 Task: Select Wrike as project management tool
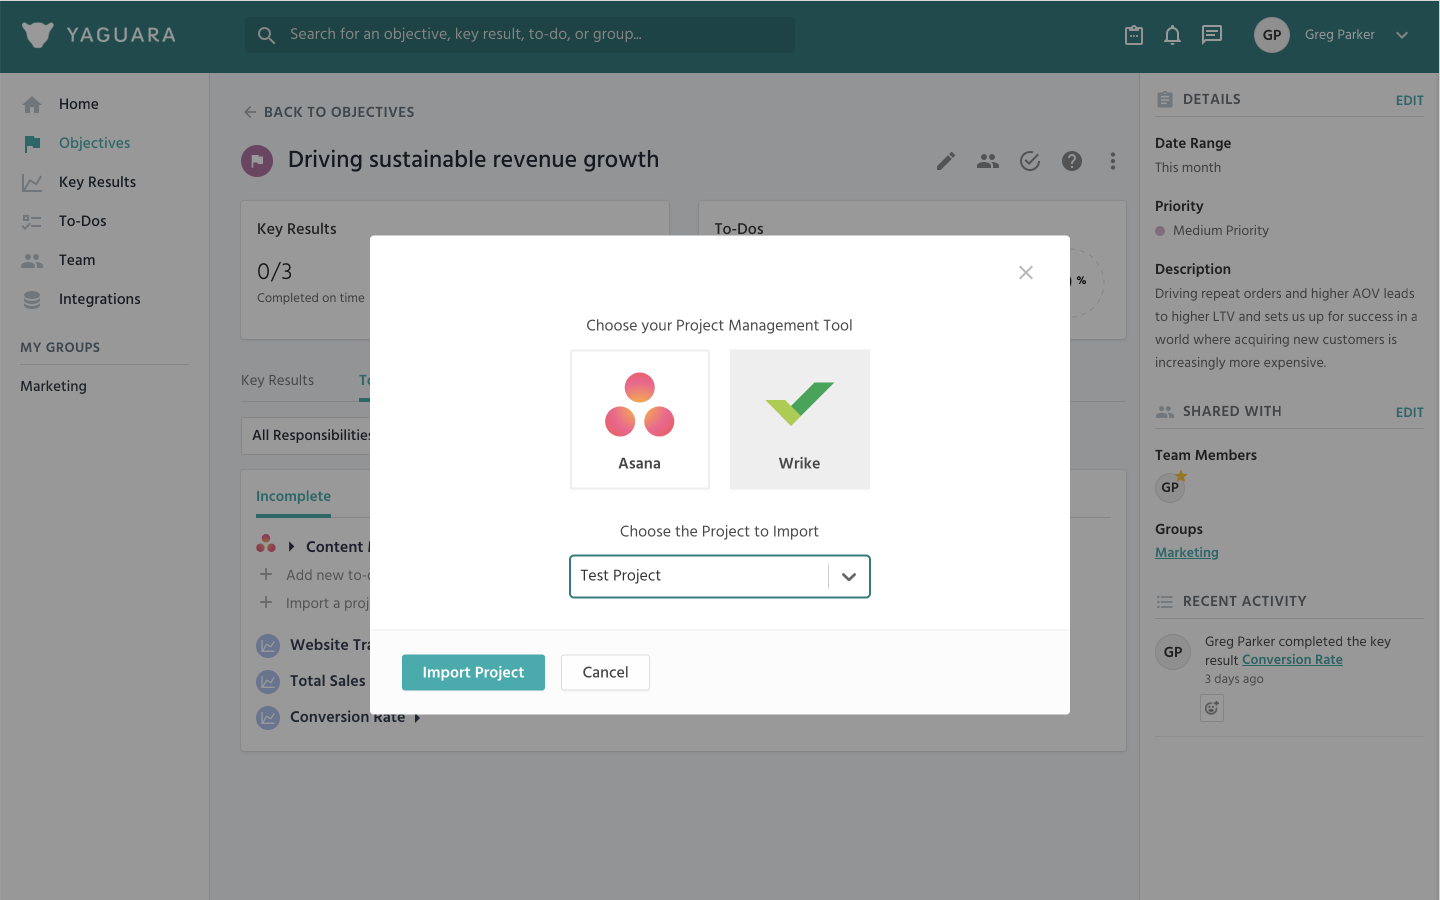click(x=799, y=419)
